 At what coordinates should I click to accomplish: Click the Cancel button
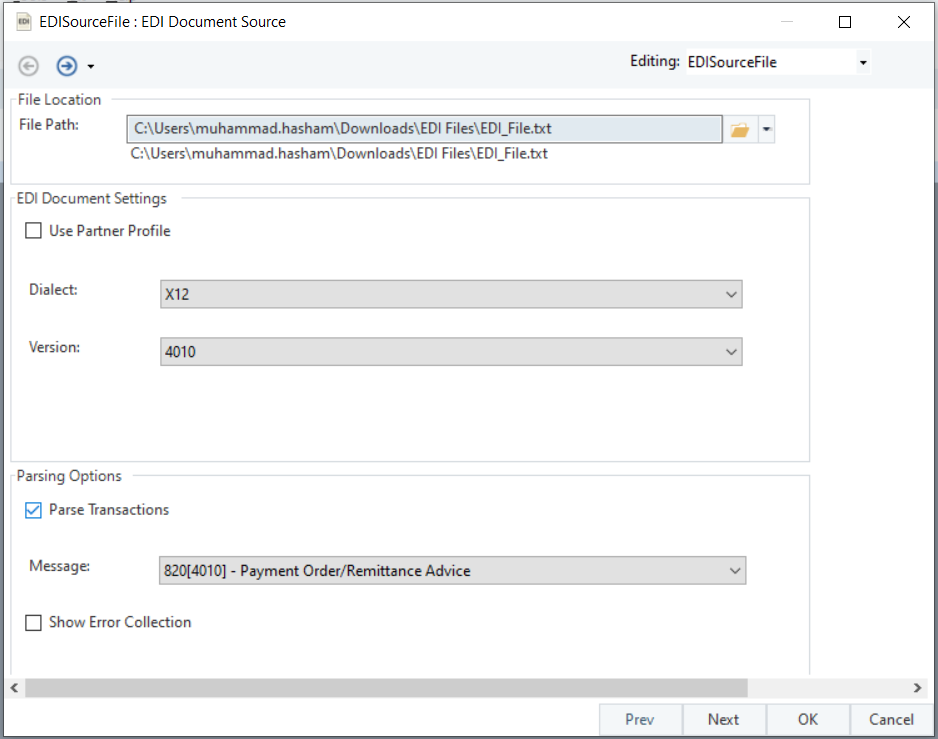[x=891, y=719]
